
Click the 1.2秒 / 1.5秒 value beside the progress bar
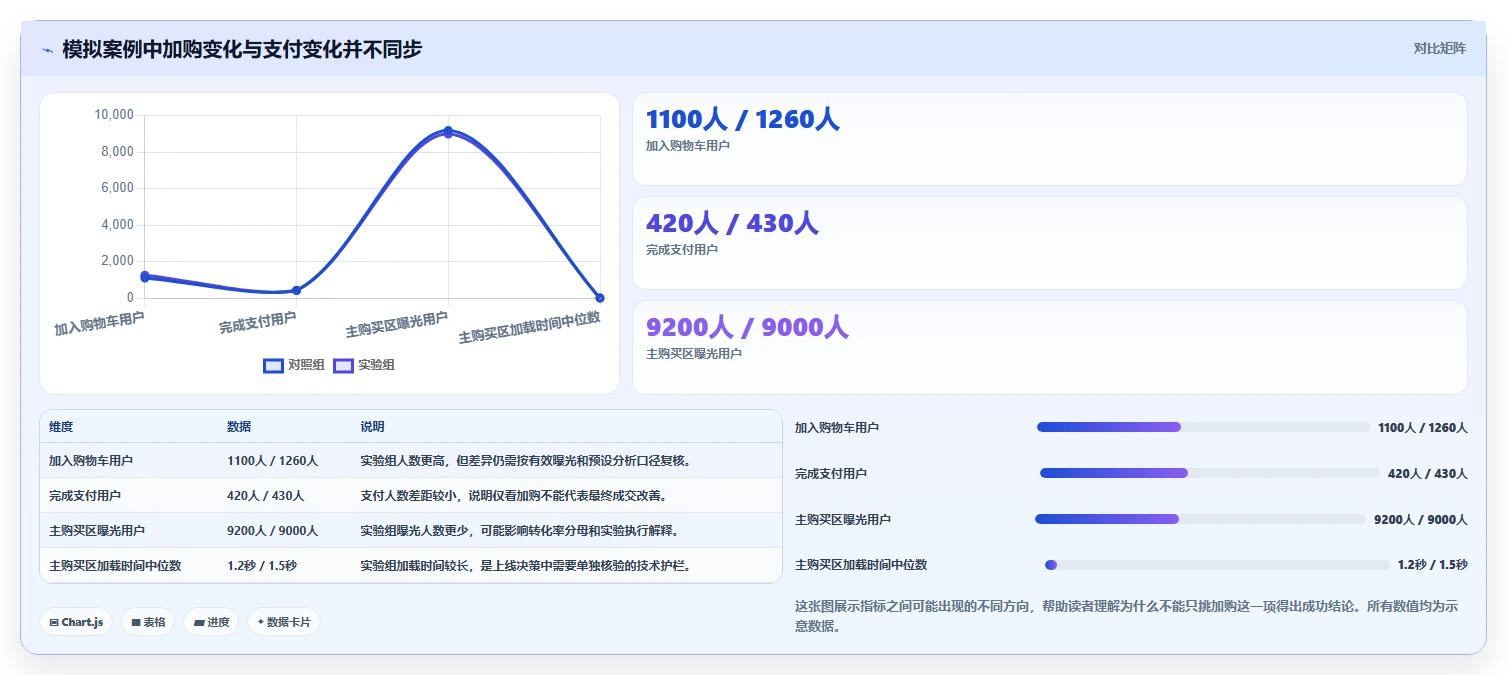click(1432, 565)
